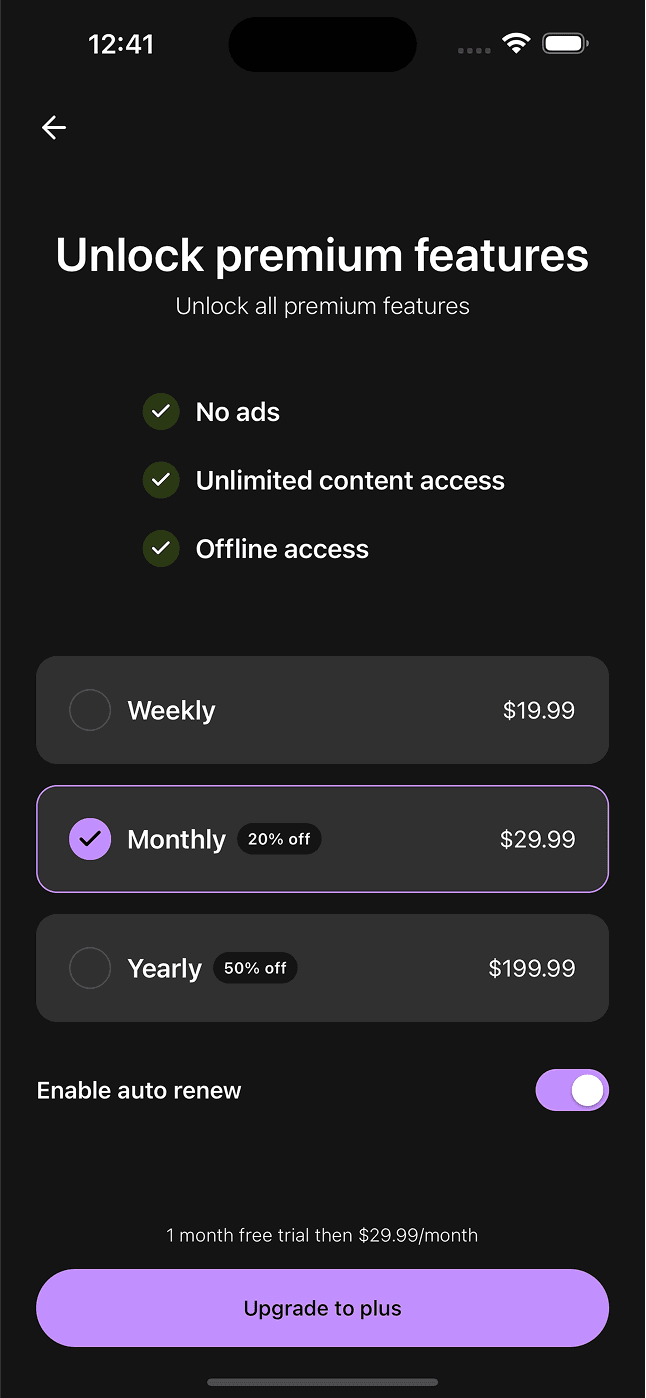The image size is (646, 1398).
Task: Click the checkmark beside Offline access
Action: pyautogui.click(x=161, y=548)
